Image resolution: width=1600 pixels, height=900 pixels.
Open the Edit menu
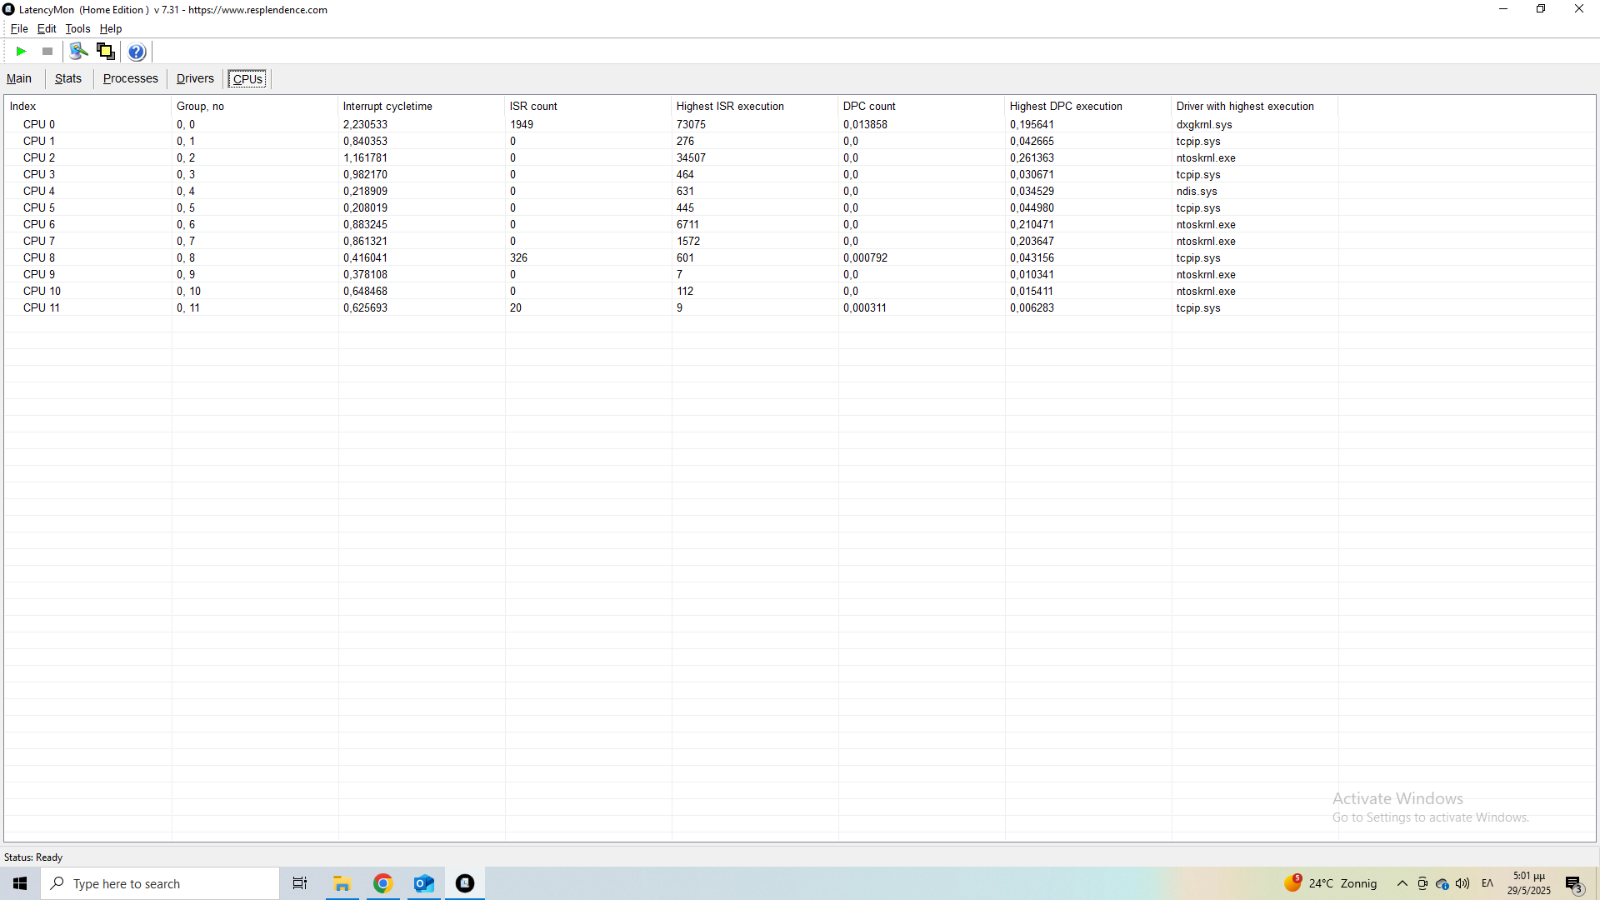tap(47, 29)
